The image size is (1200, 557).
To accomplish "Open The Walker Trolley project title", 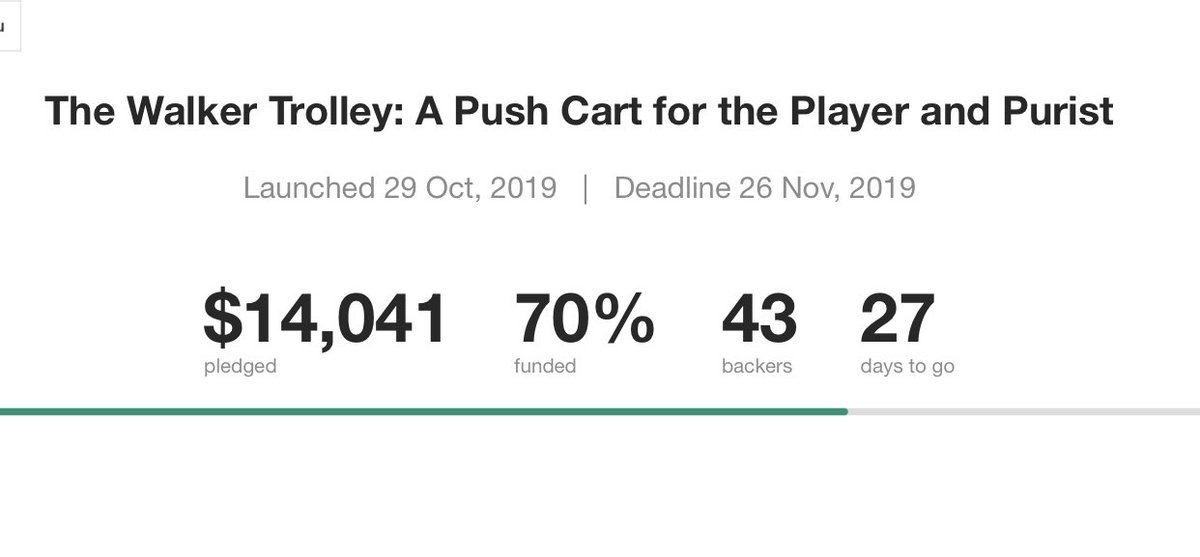I will (579, 112).
